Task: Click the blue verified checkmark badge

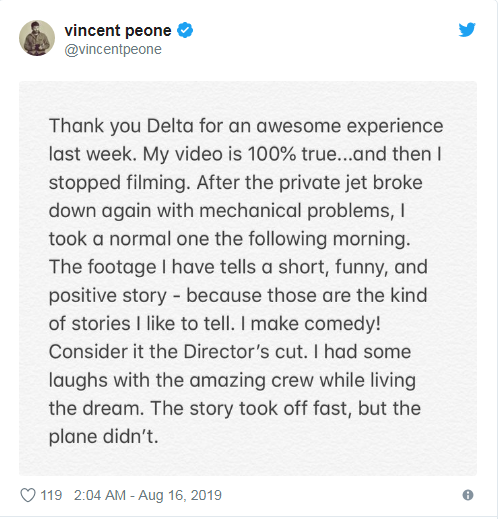Action: pos(185,30)
